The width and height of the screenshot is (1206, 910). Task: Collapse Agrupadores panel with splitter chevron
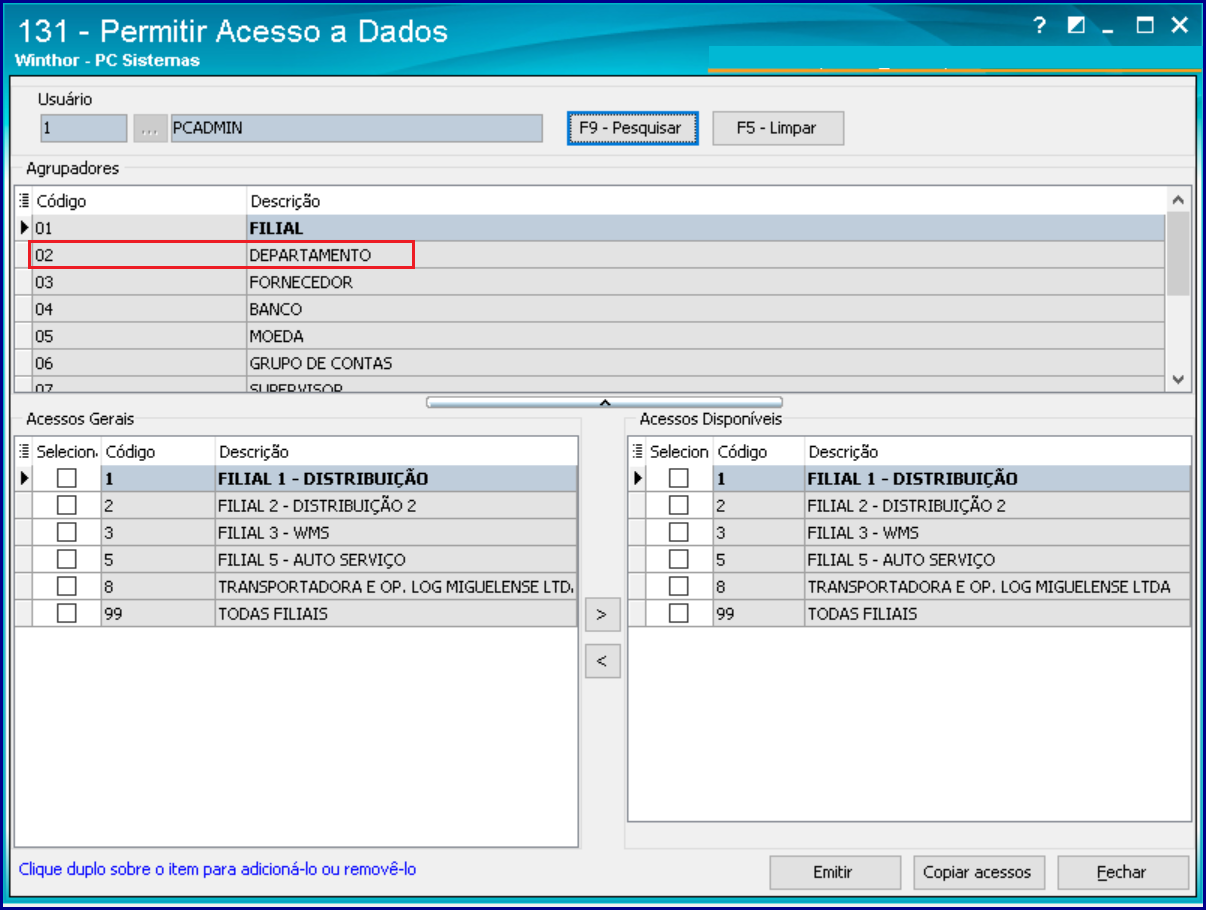[605, 403]
